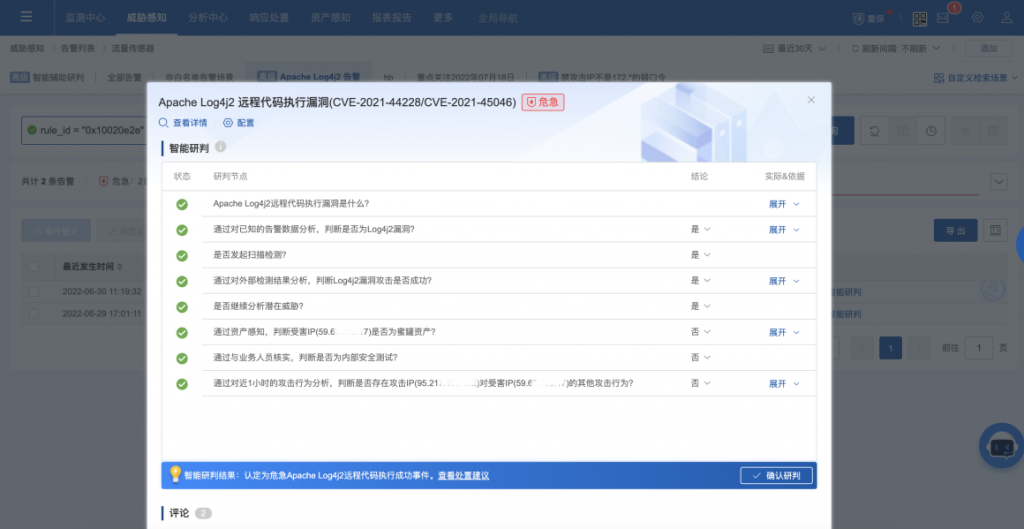Viewport: 1024px width, 529px height.
Task: Toggle the select-all checkbox in table header
Action: point(33,266)
